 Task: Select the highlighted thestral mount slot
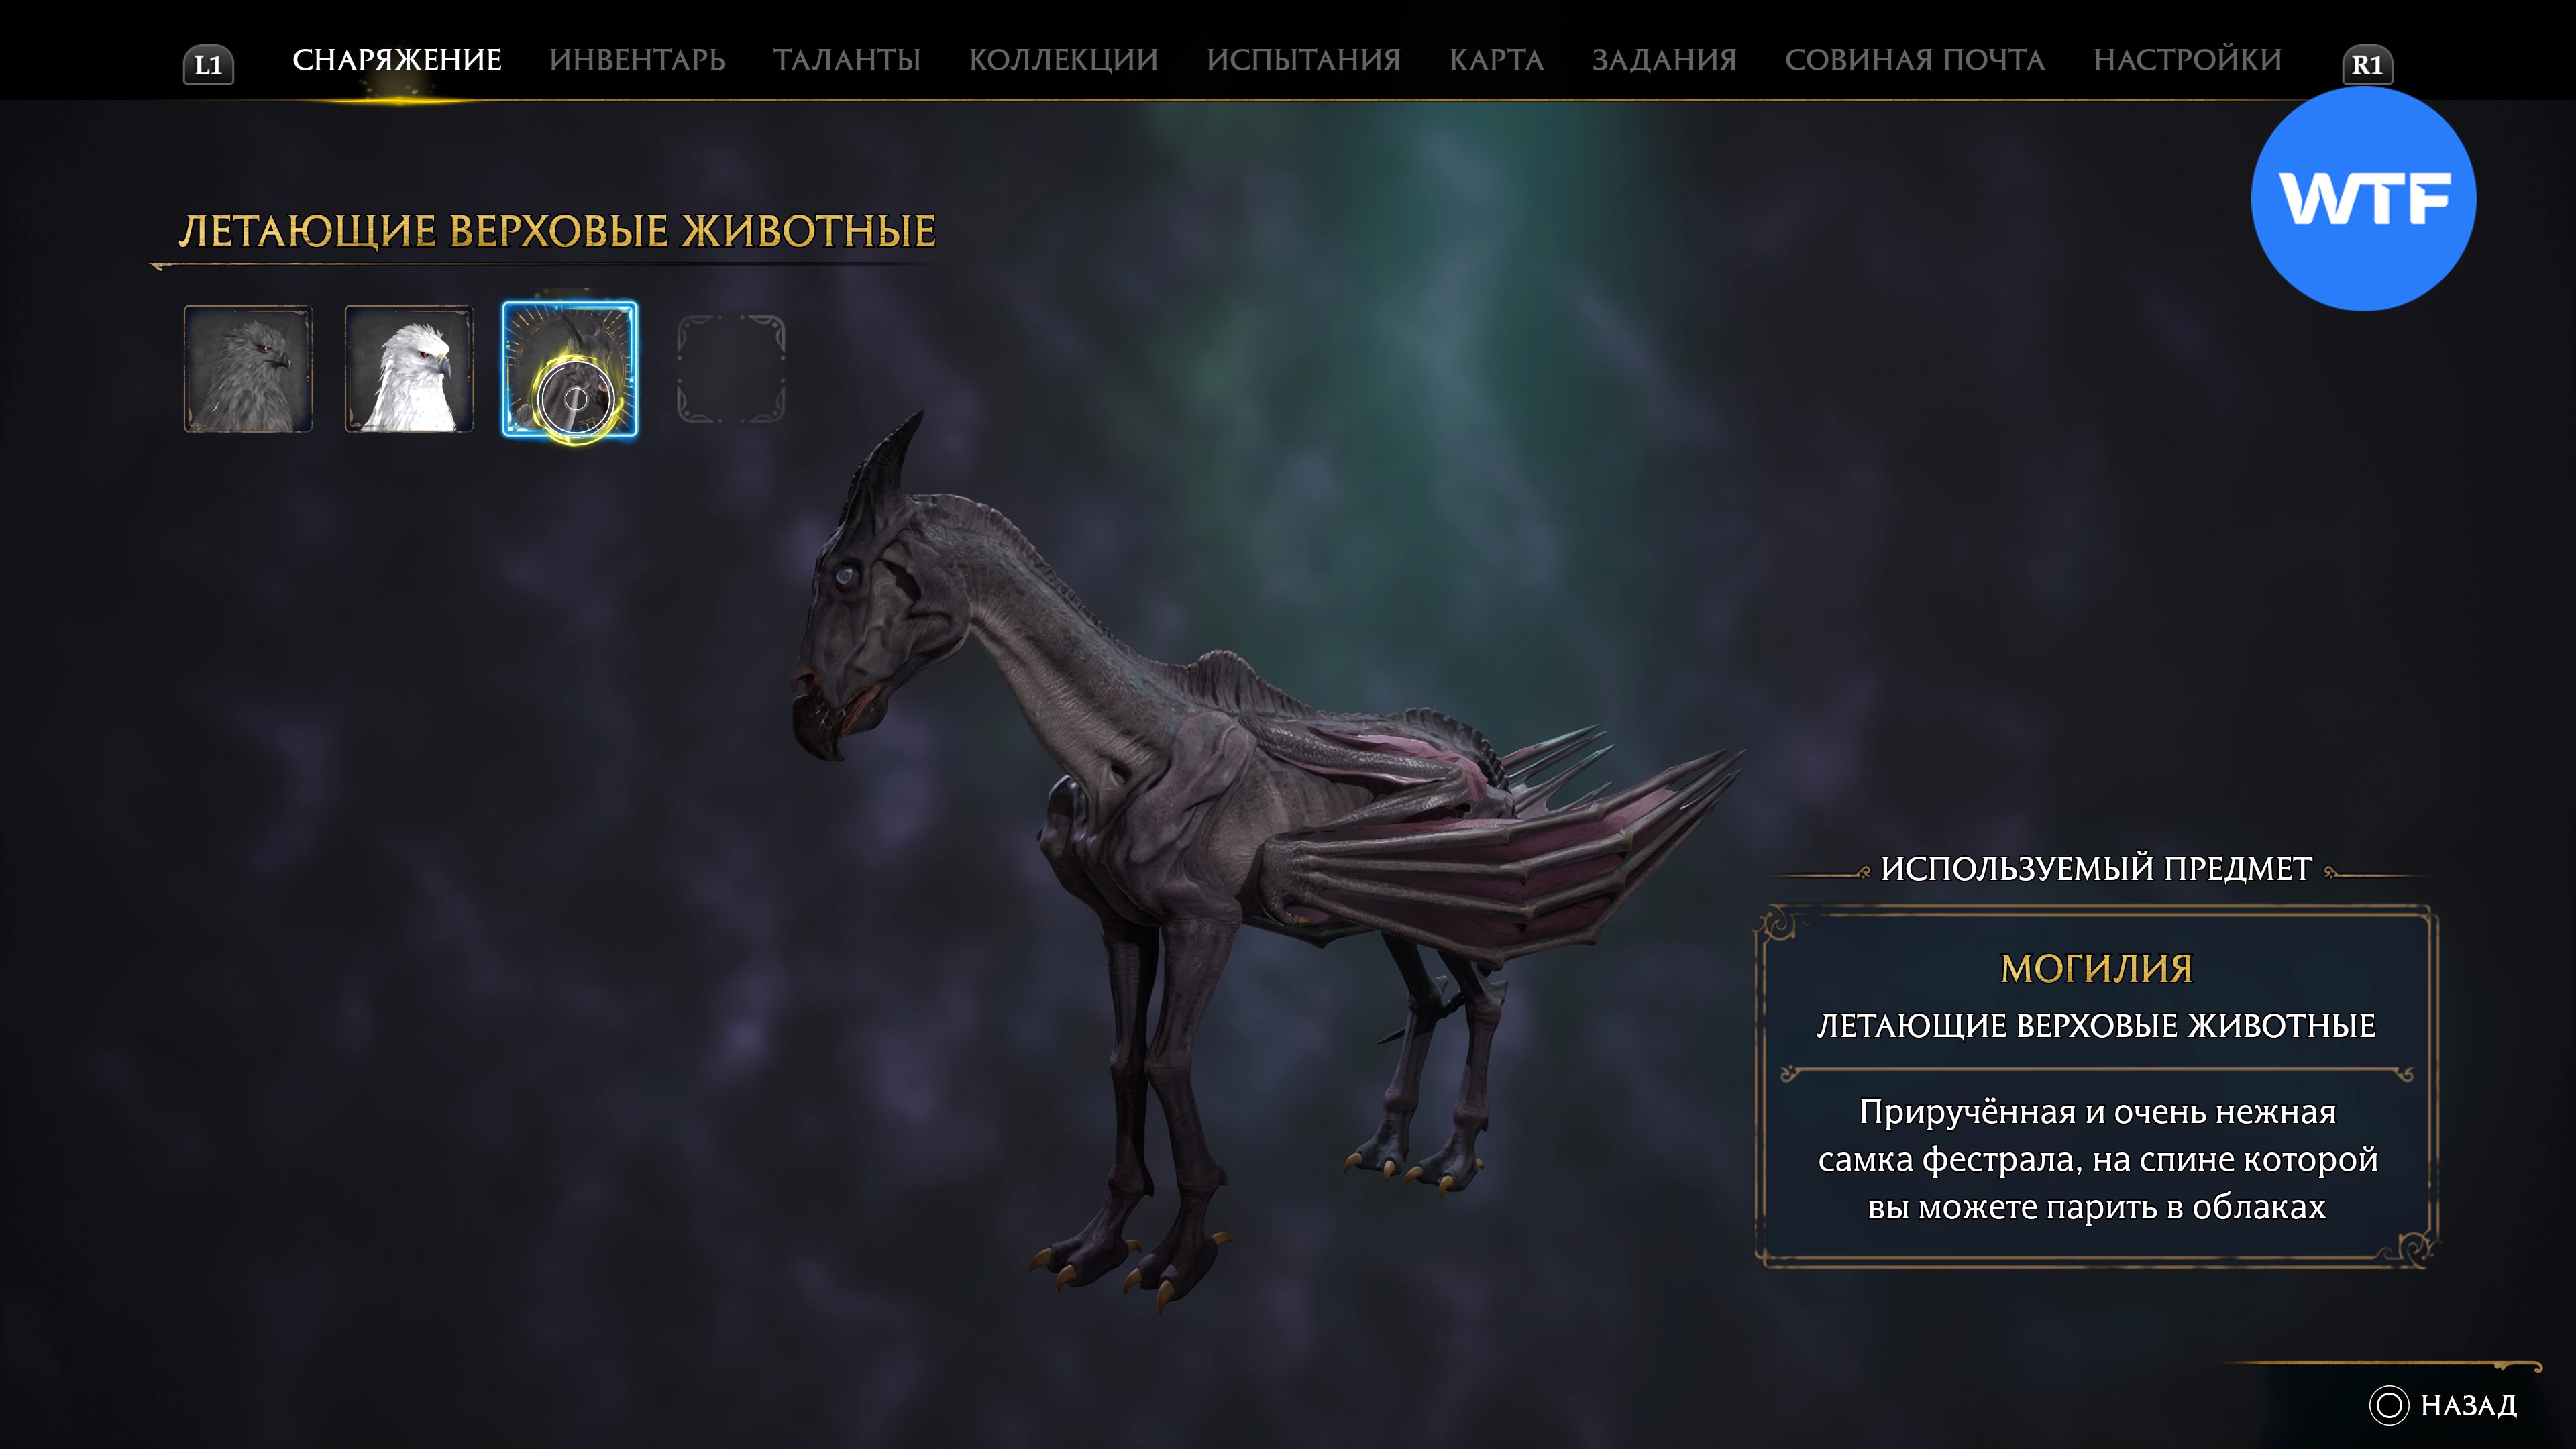click(x=570, y=369)
